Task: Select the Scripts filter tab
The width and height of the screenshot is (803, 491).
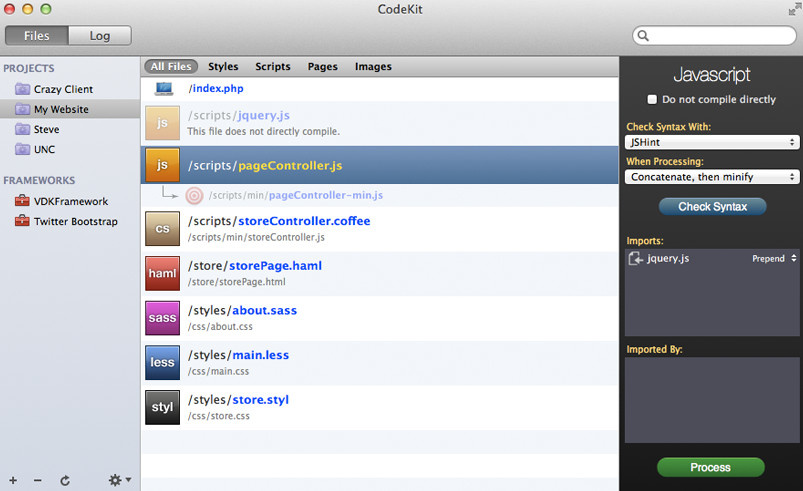Action: (x=273, y=67)
